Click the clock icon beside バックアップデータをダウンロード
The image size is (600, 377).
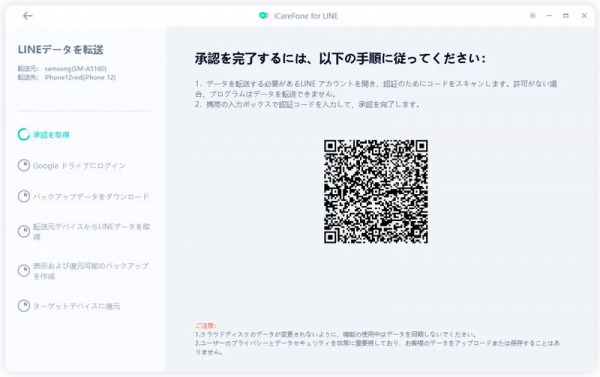click(24, 196)
